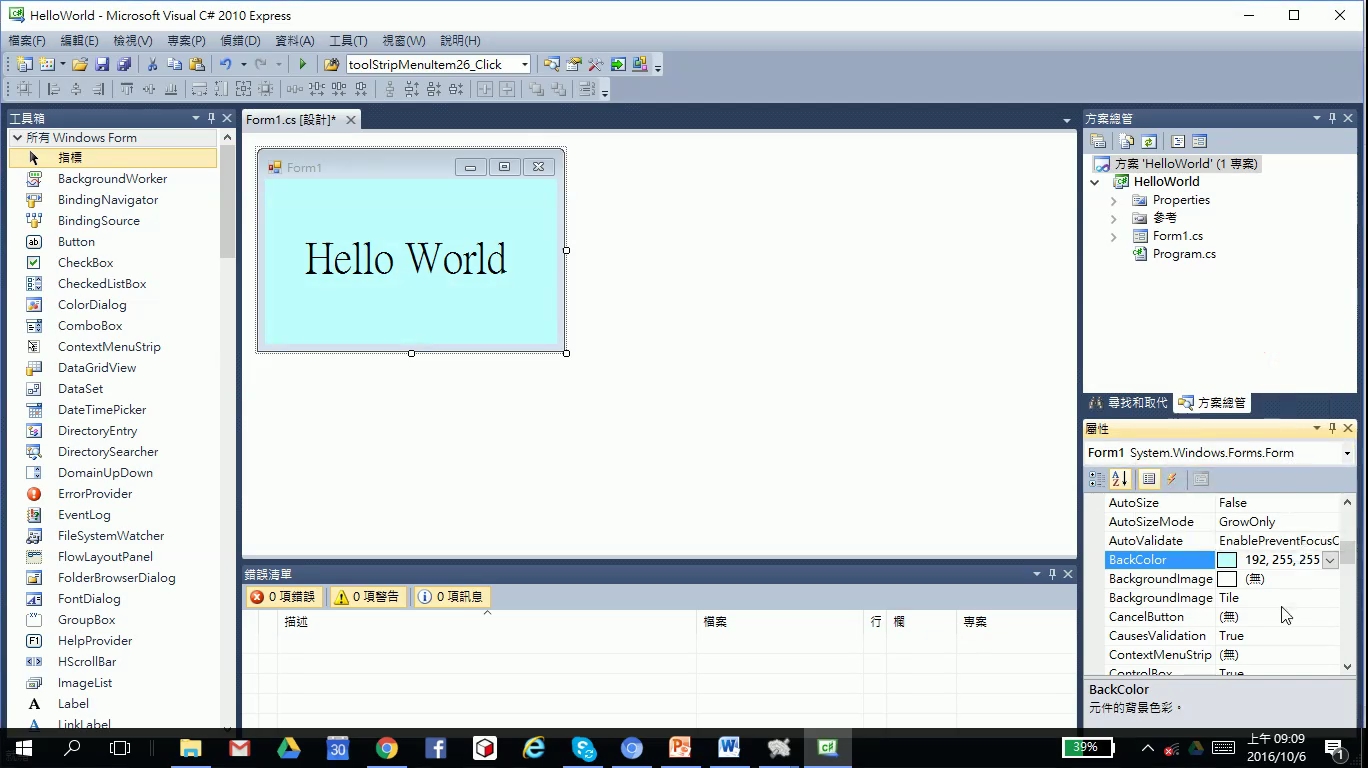Expand the Properties node in solution tree
The image size is (1368, 768).
(1114, 200)
